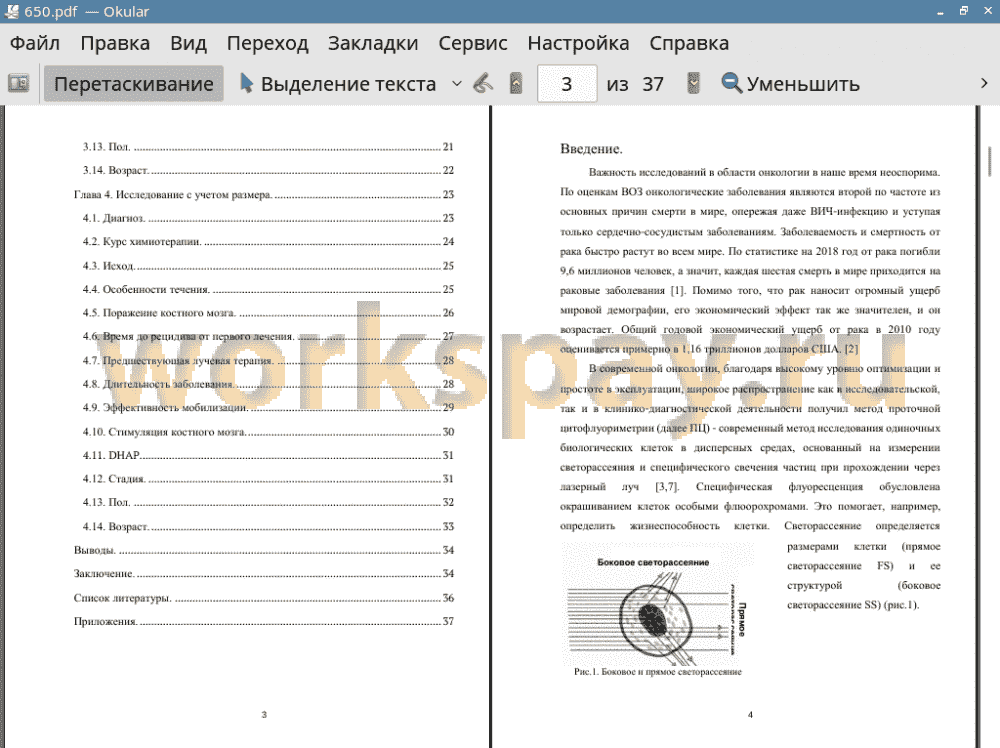The width and height of the screenshot is (1000, 748).
Task: Close the Okular window
Action: (x=988, y=11)
